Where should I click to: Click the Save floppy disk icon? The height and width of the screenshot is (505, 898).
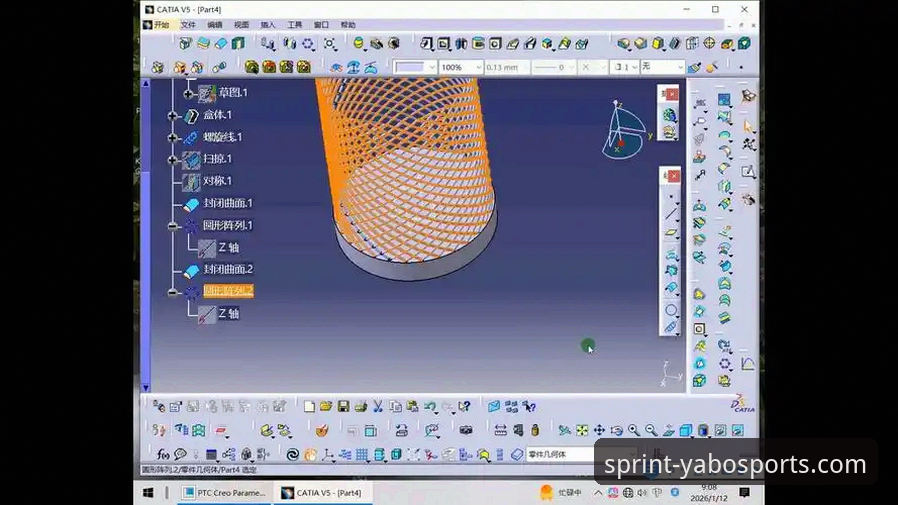click(343, 407)
